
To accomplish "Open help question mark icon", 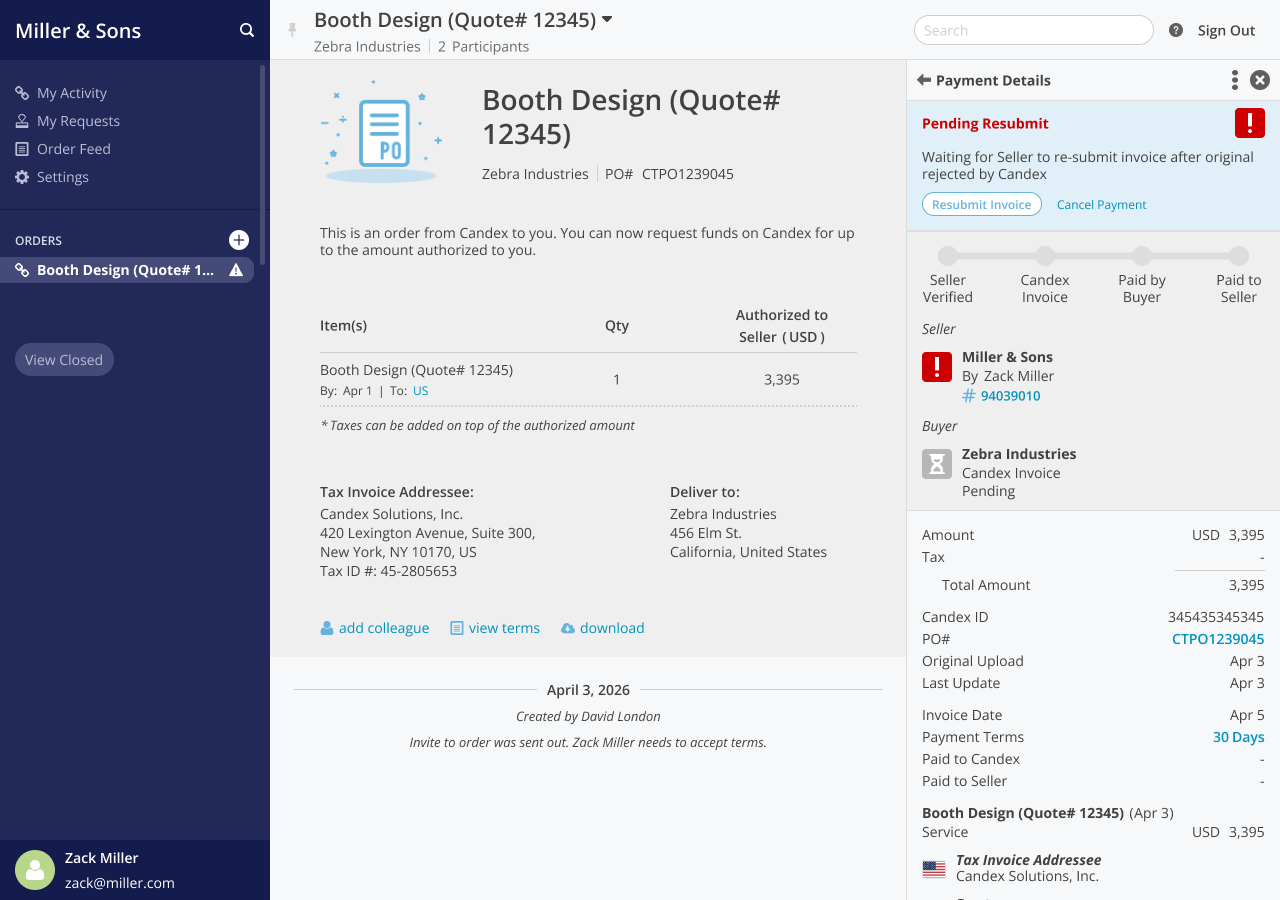I will coord(1176,30).
